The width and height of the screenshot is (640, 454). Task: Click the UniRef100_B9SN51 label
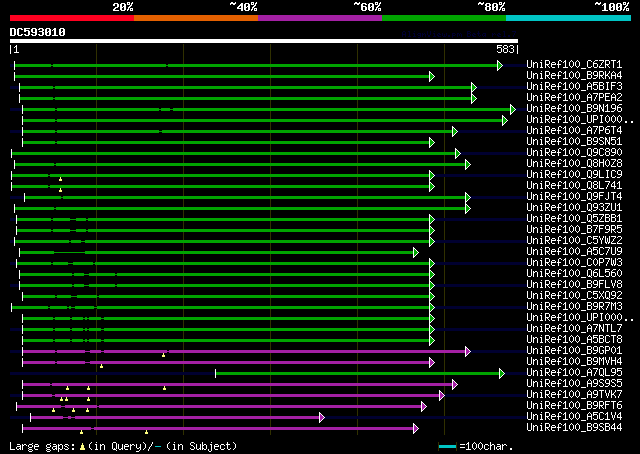(574, 142)
